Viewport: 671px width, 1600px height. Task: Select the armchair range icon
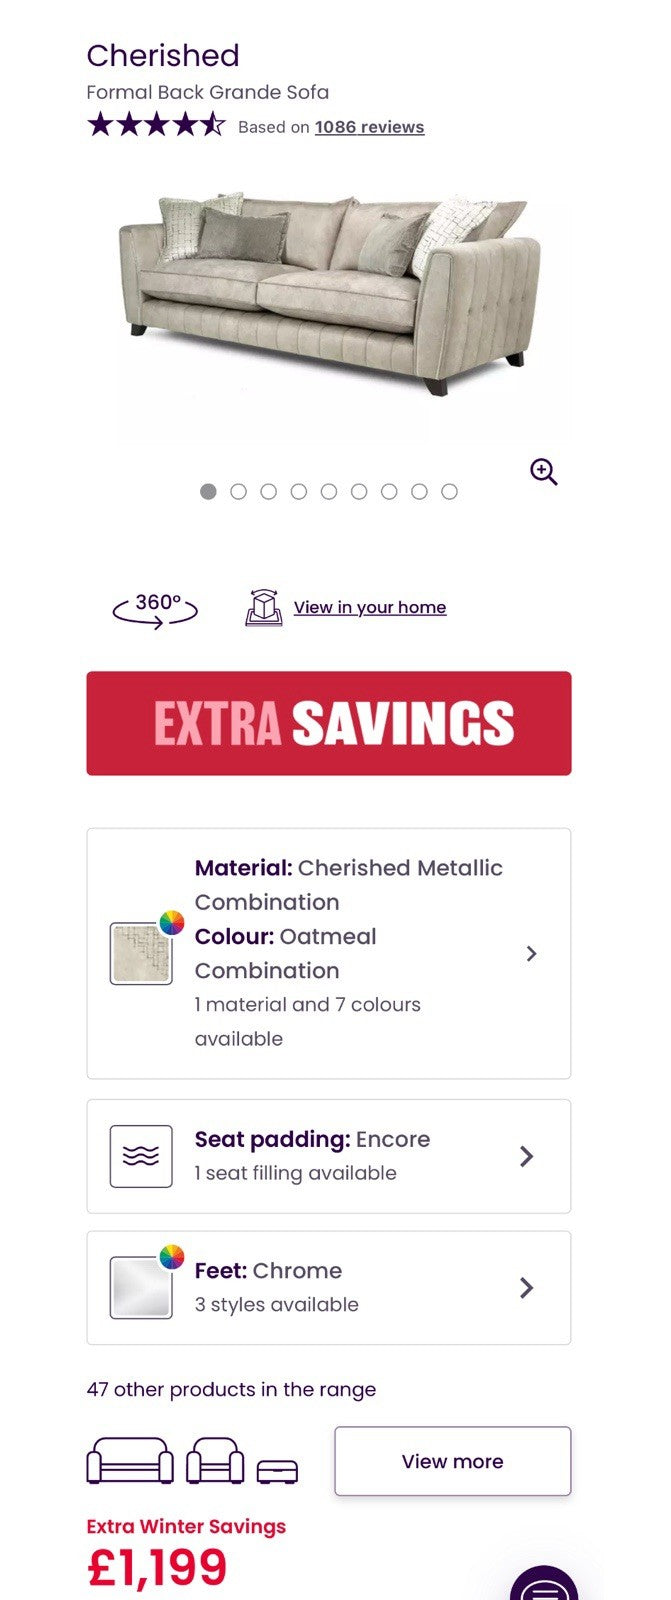pyautogui.click(x=216, y=1461)
